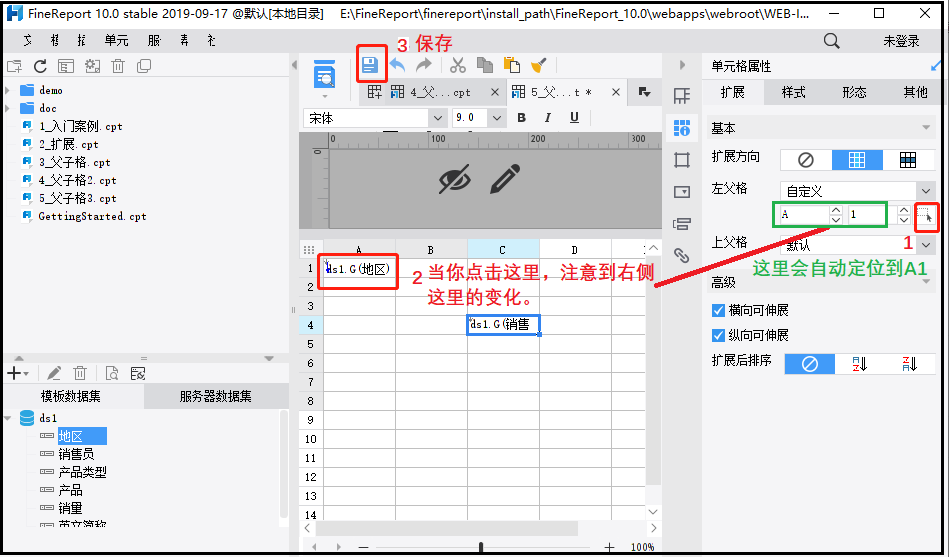Click the pencil edit icon in gray area
The image size is (949, 557).
[505, 179]
